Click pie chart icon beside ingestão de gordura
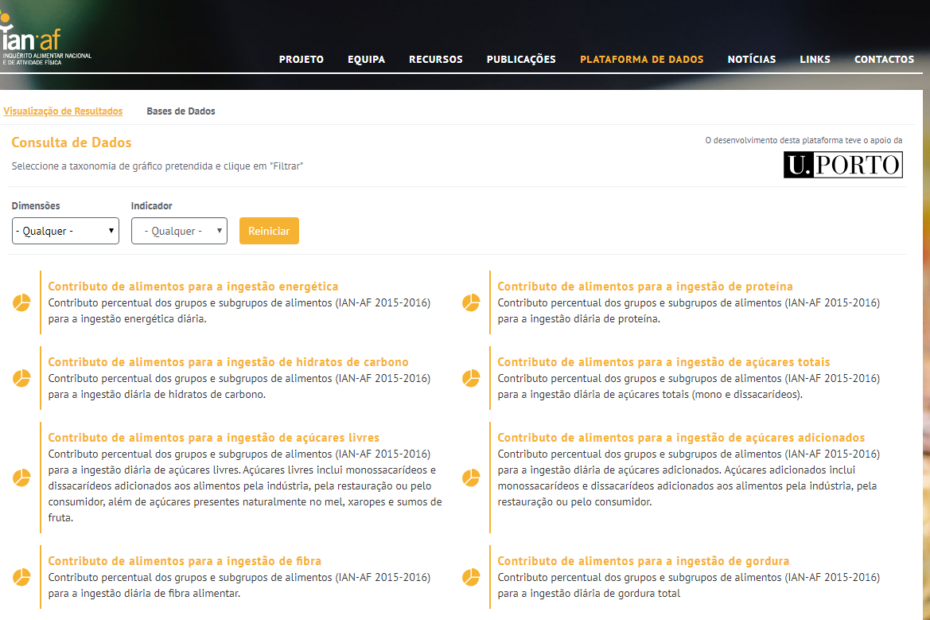Screen dimensions: 930x620 coord(471,577)
